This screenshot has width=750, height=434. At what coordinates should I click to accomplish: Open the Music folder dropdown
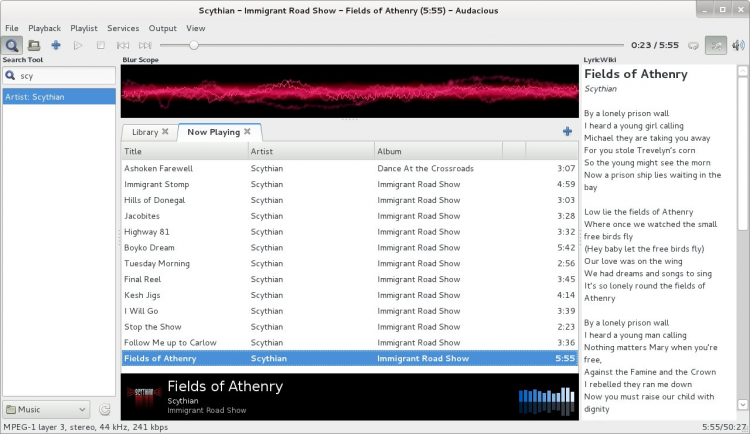point(47,409)
